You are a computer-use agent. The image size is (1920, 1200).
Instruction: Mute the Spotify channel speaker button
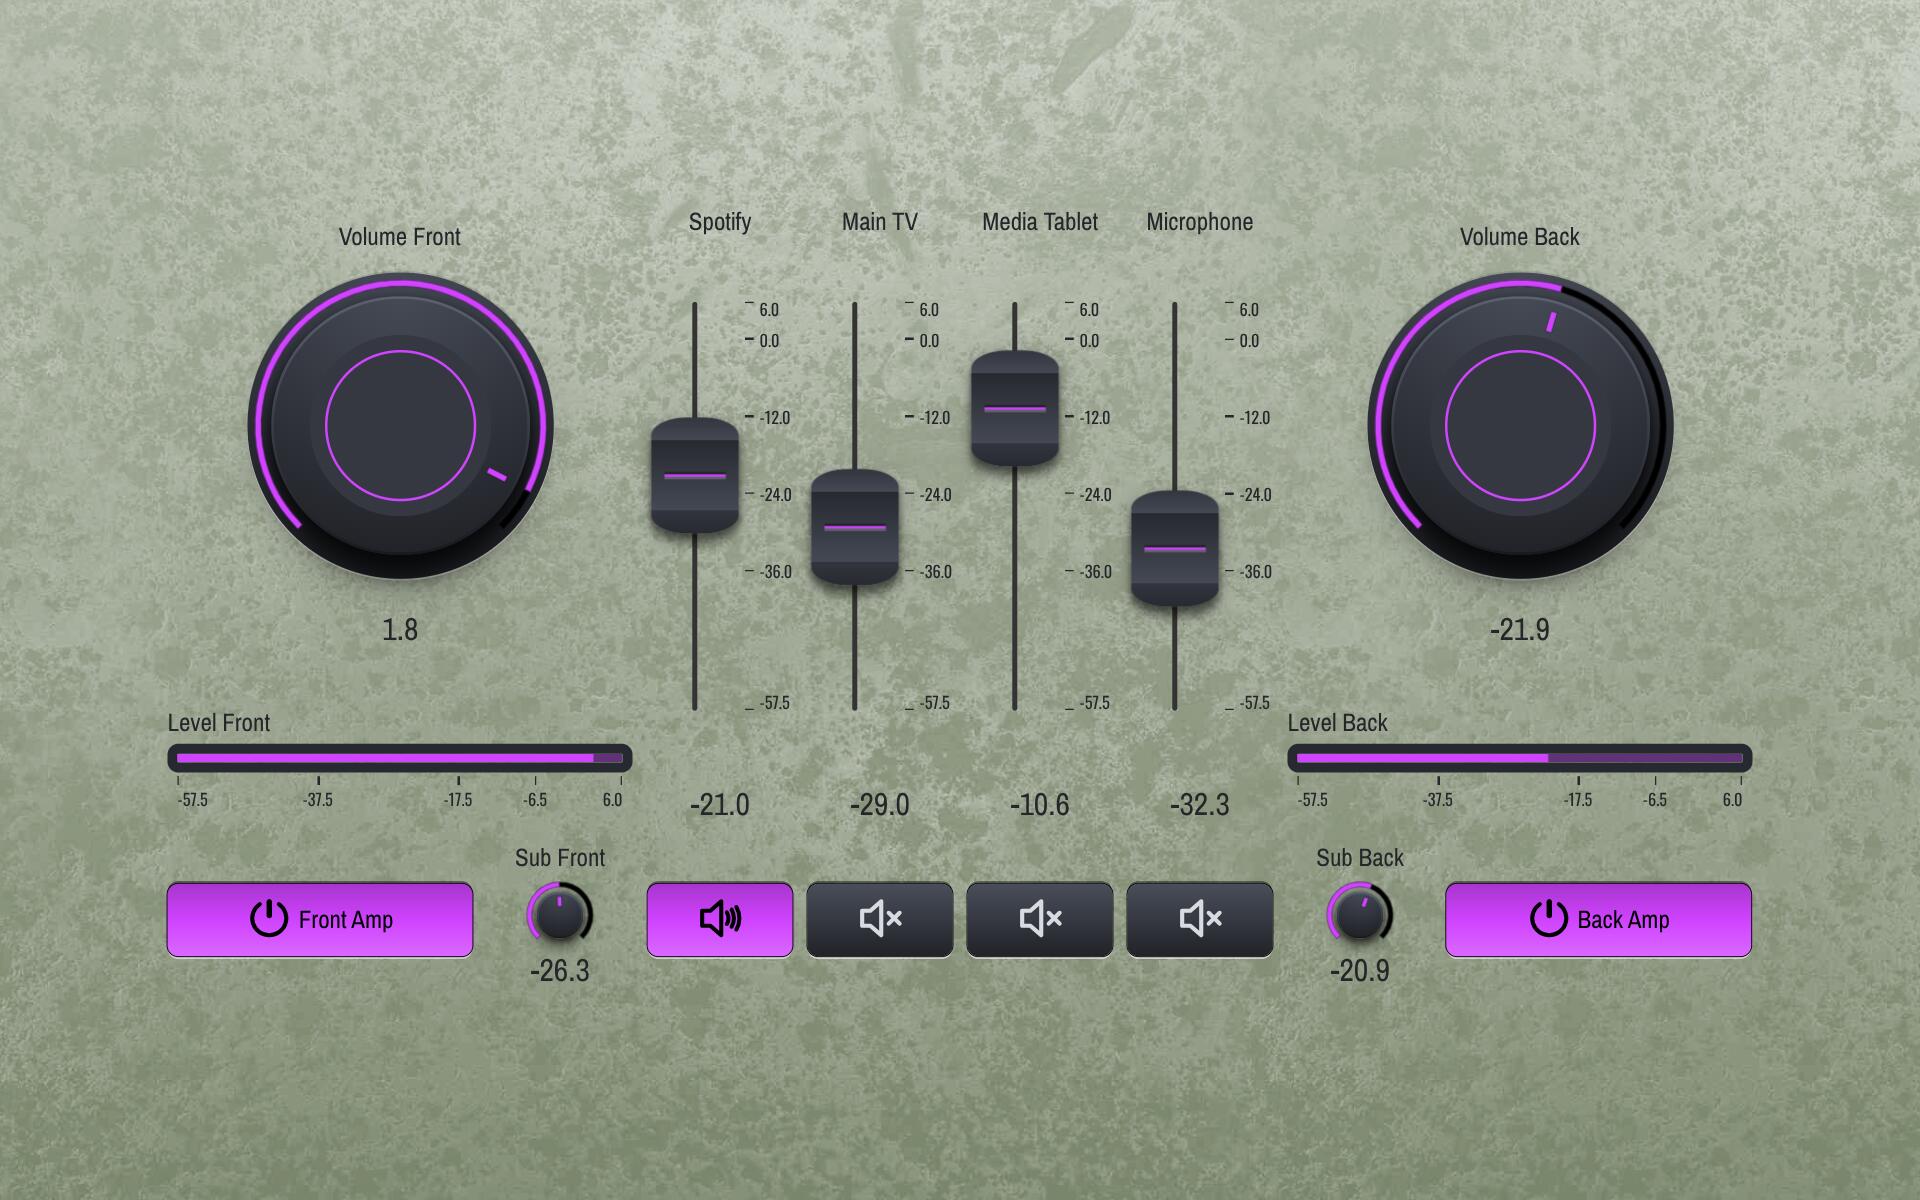click(719, 919)
